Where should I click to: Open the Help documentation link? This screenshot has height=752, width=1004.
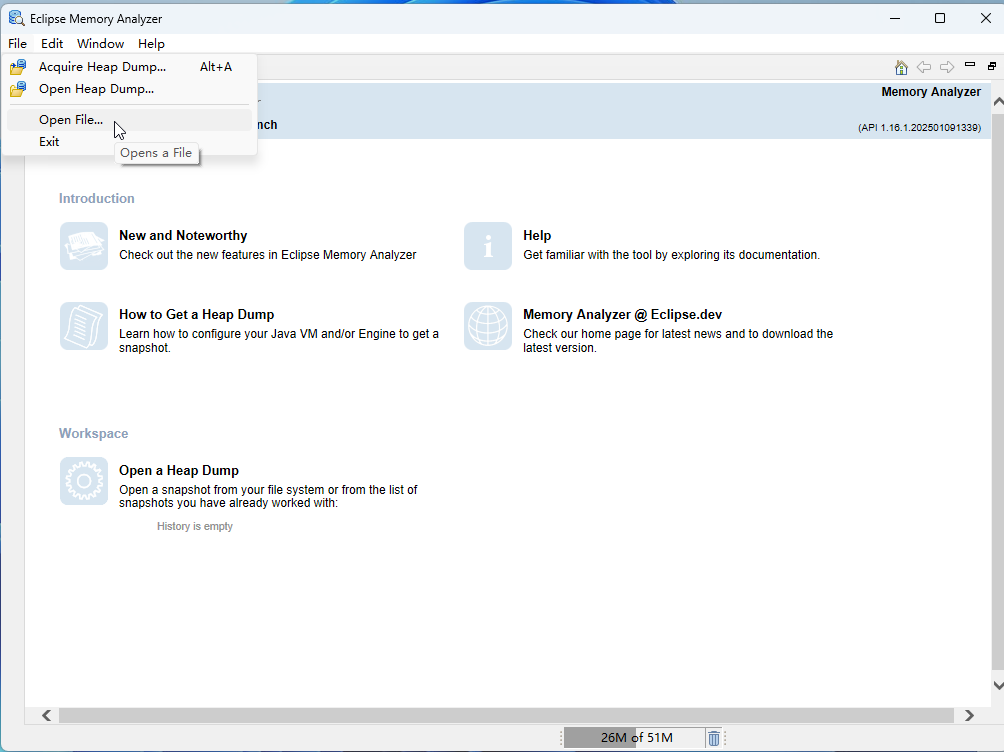click(x=537, y=235)
